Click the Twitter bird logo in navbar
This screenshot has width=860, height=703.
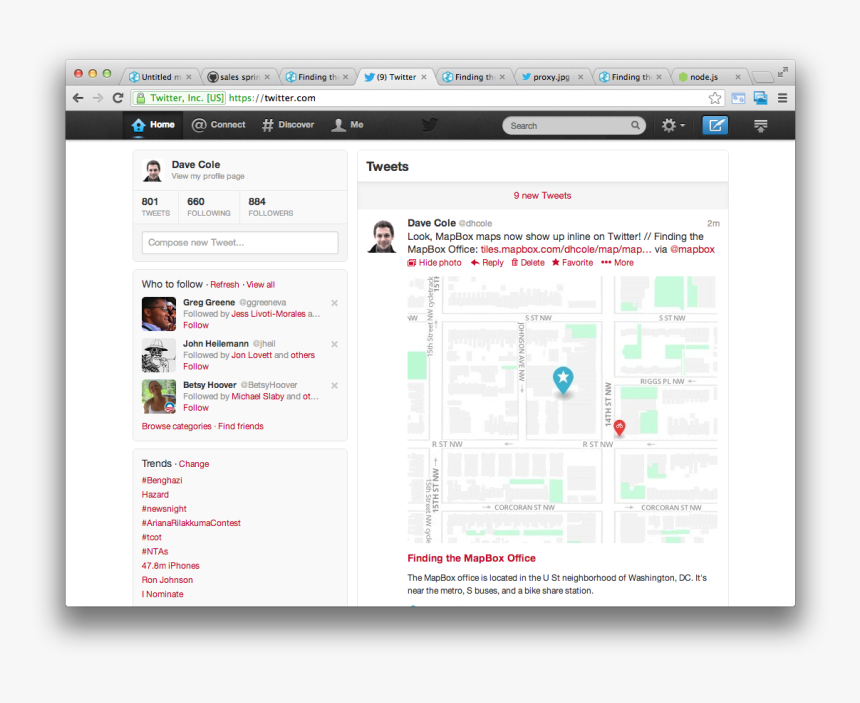(429, 125)
